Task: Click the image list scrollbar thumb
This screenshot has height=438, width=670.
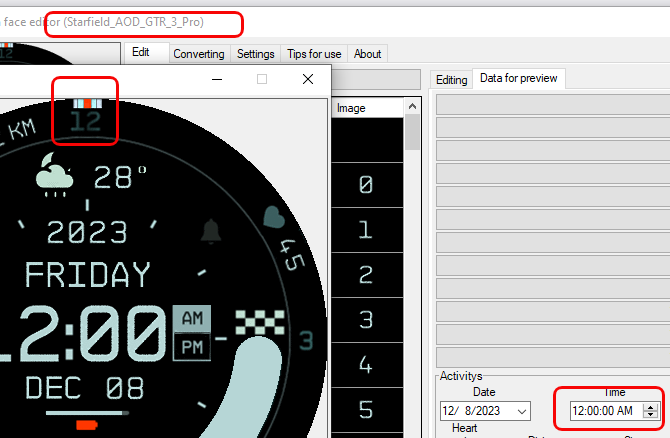Action: 412,132
